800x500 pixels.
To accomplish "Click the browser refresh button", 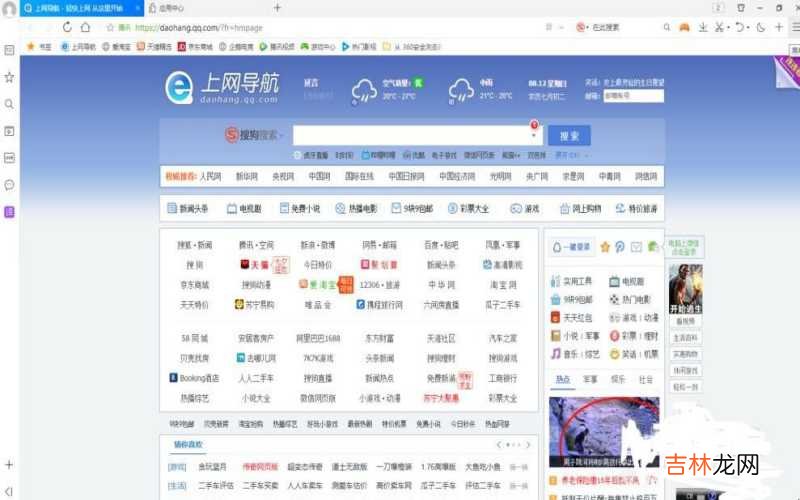I will tap(69, 27).
